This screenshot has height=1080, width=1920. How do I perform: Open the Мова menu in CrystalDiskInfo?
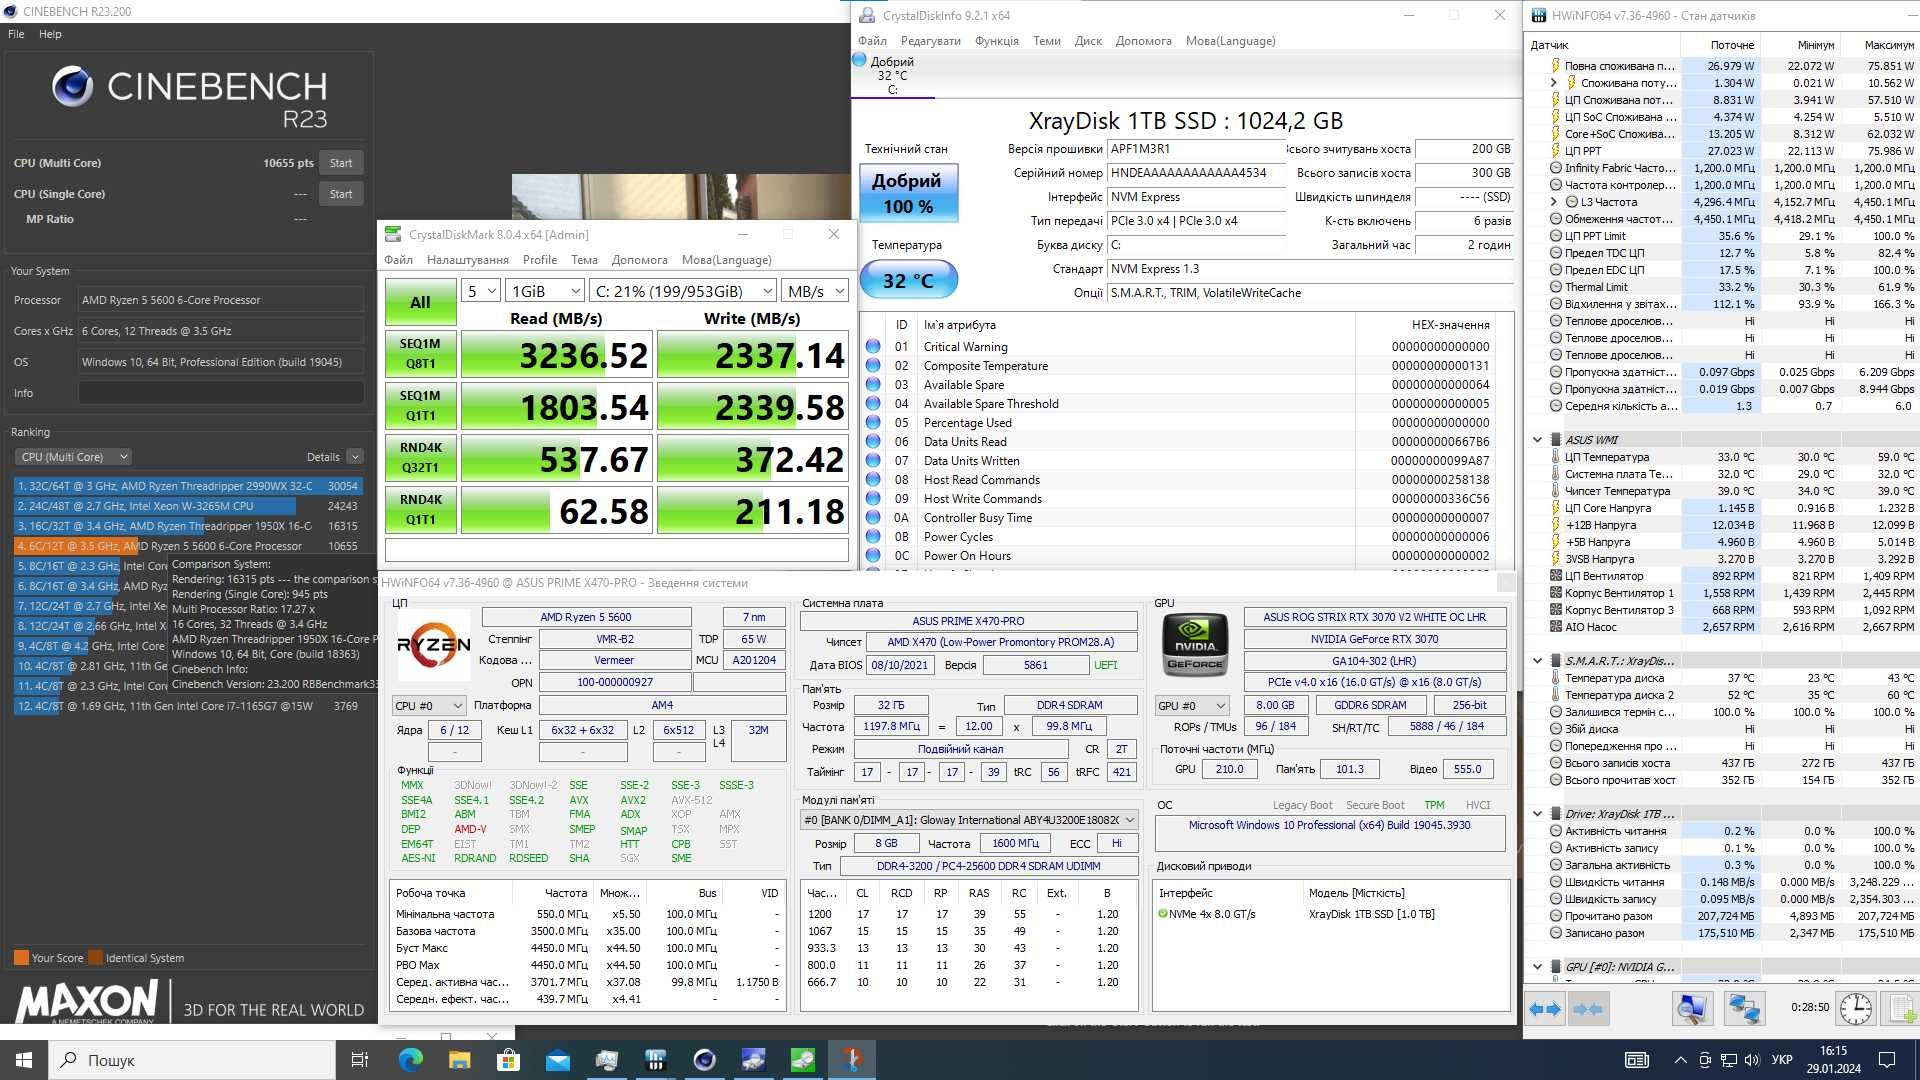pyautogui.click(x=1229, y=41)
